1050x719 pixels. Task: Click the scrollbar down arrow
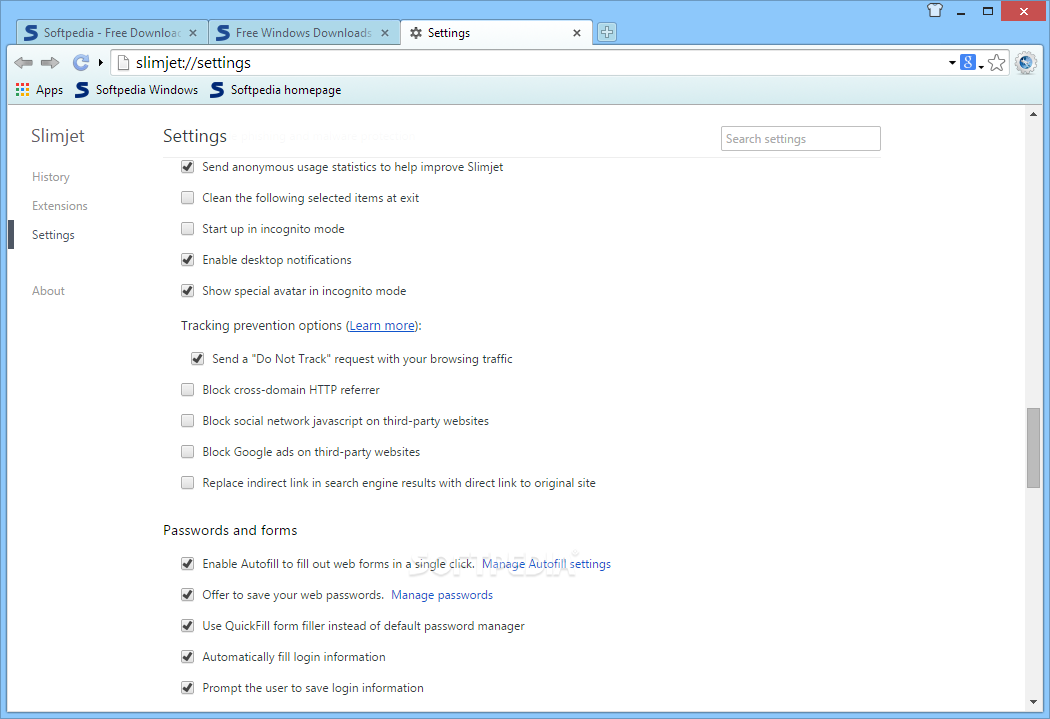1033,702
